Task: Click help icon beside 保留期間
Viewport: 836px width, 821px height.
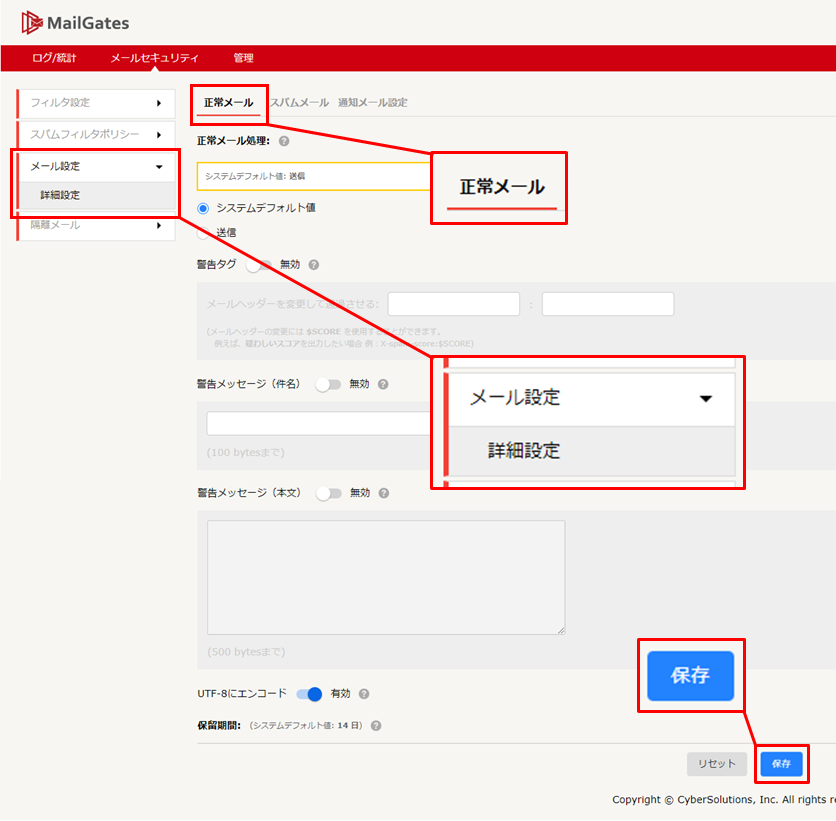Action: [x=376, y=726]
